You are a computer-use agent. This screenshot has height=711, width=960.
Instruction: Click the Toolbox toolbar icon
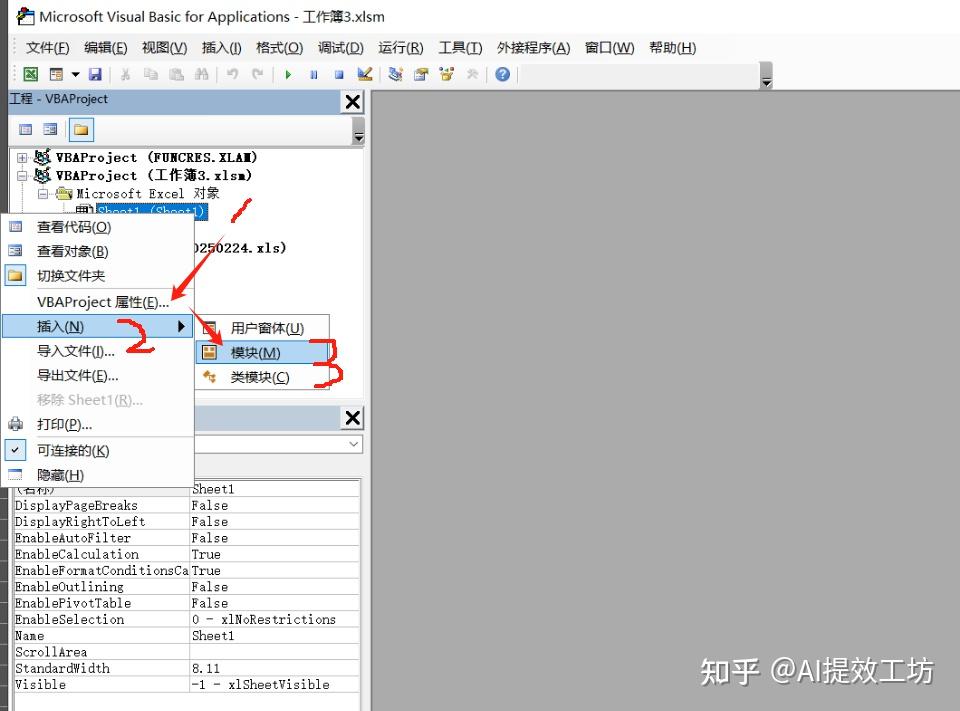point(472,74)
